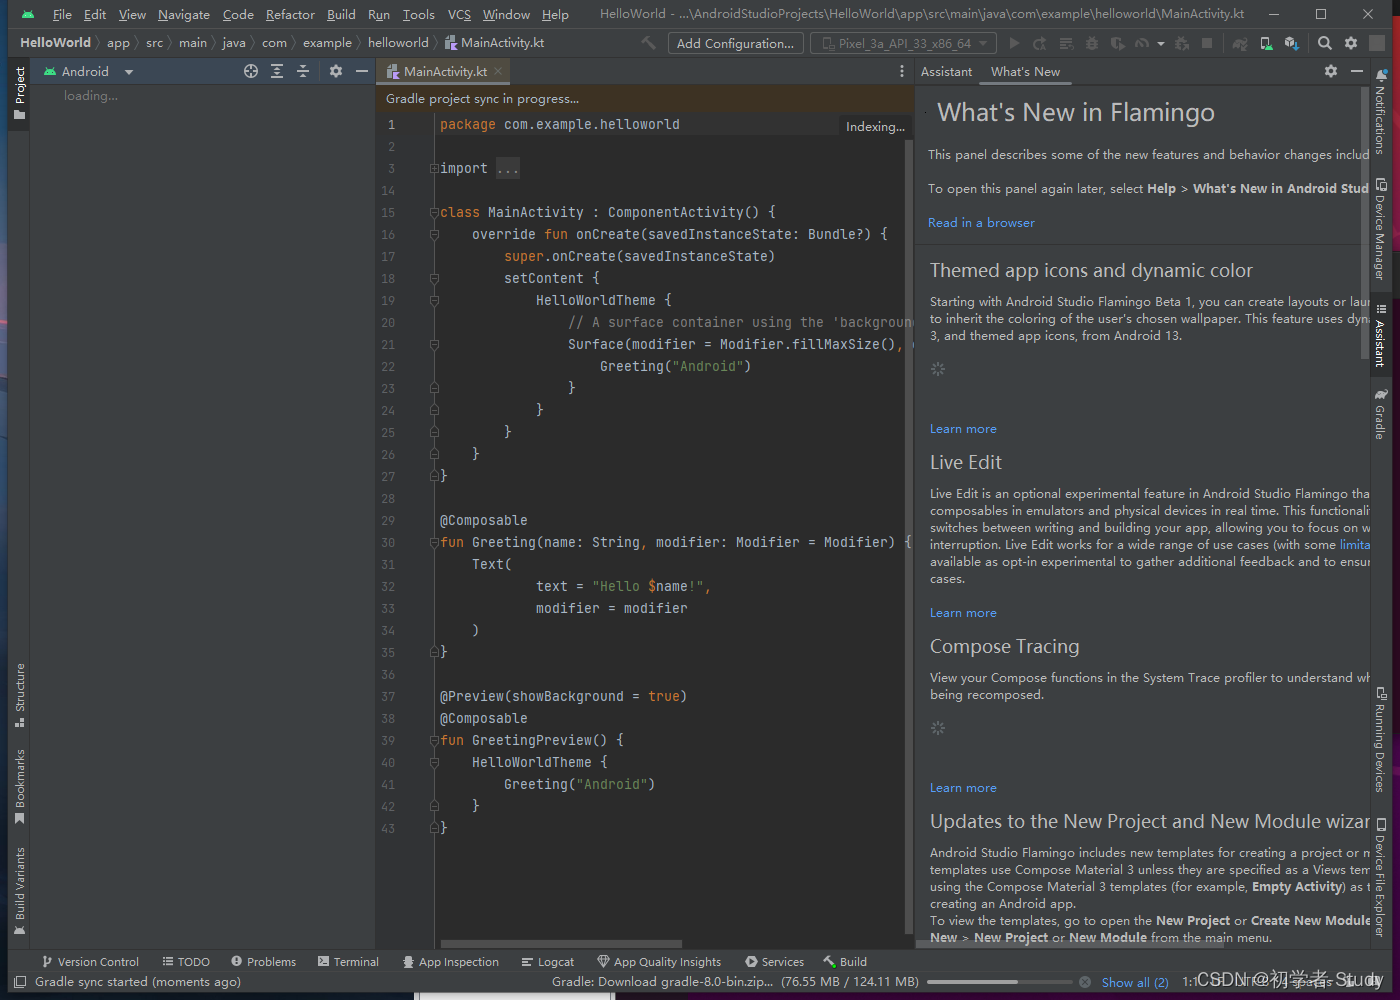Open IDE settings gear in top toolbar
Screen dimensions: 1400x1000
tap(1351, 43)
